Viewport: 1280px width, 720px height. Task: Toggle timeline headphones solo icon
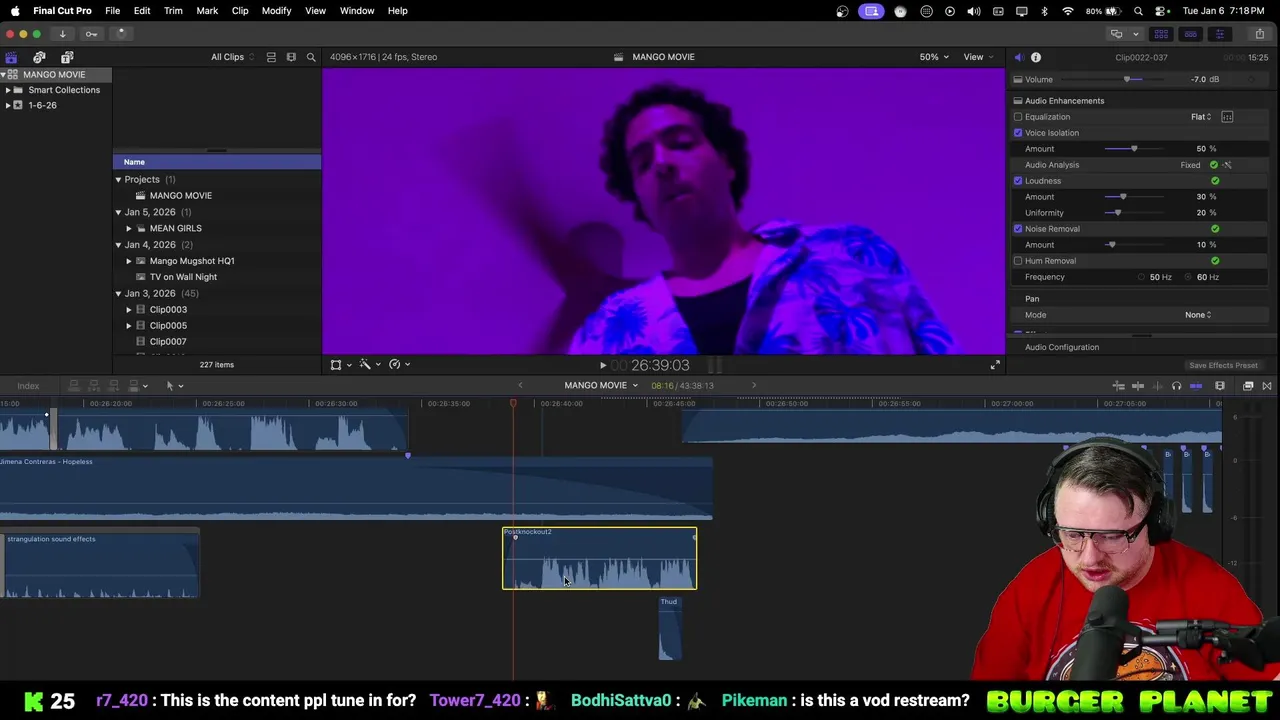(x=1176, y=386)
